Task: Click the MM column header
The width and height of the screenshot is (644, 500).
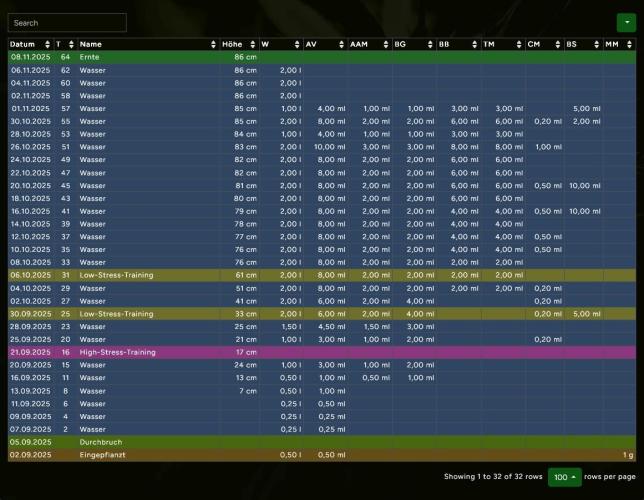Action: tap(612, 45)
